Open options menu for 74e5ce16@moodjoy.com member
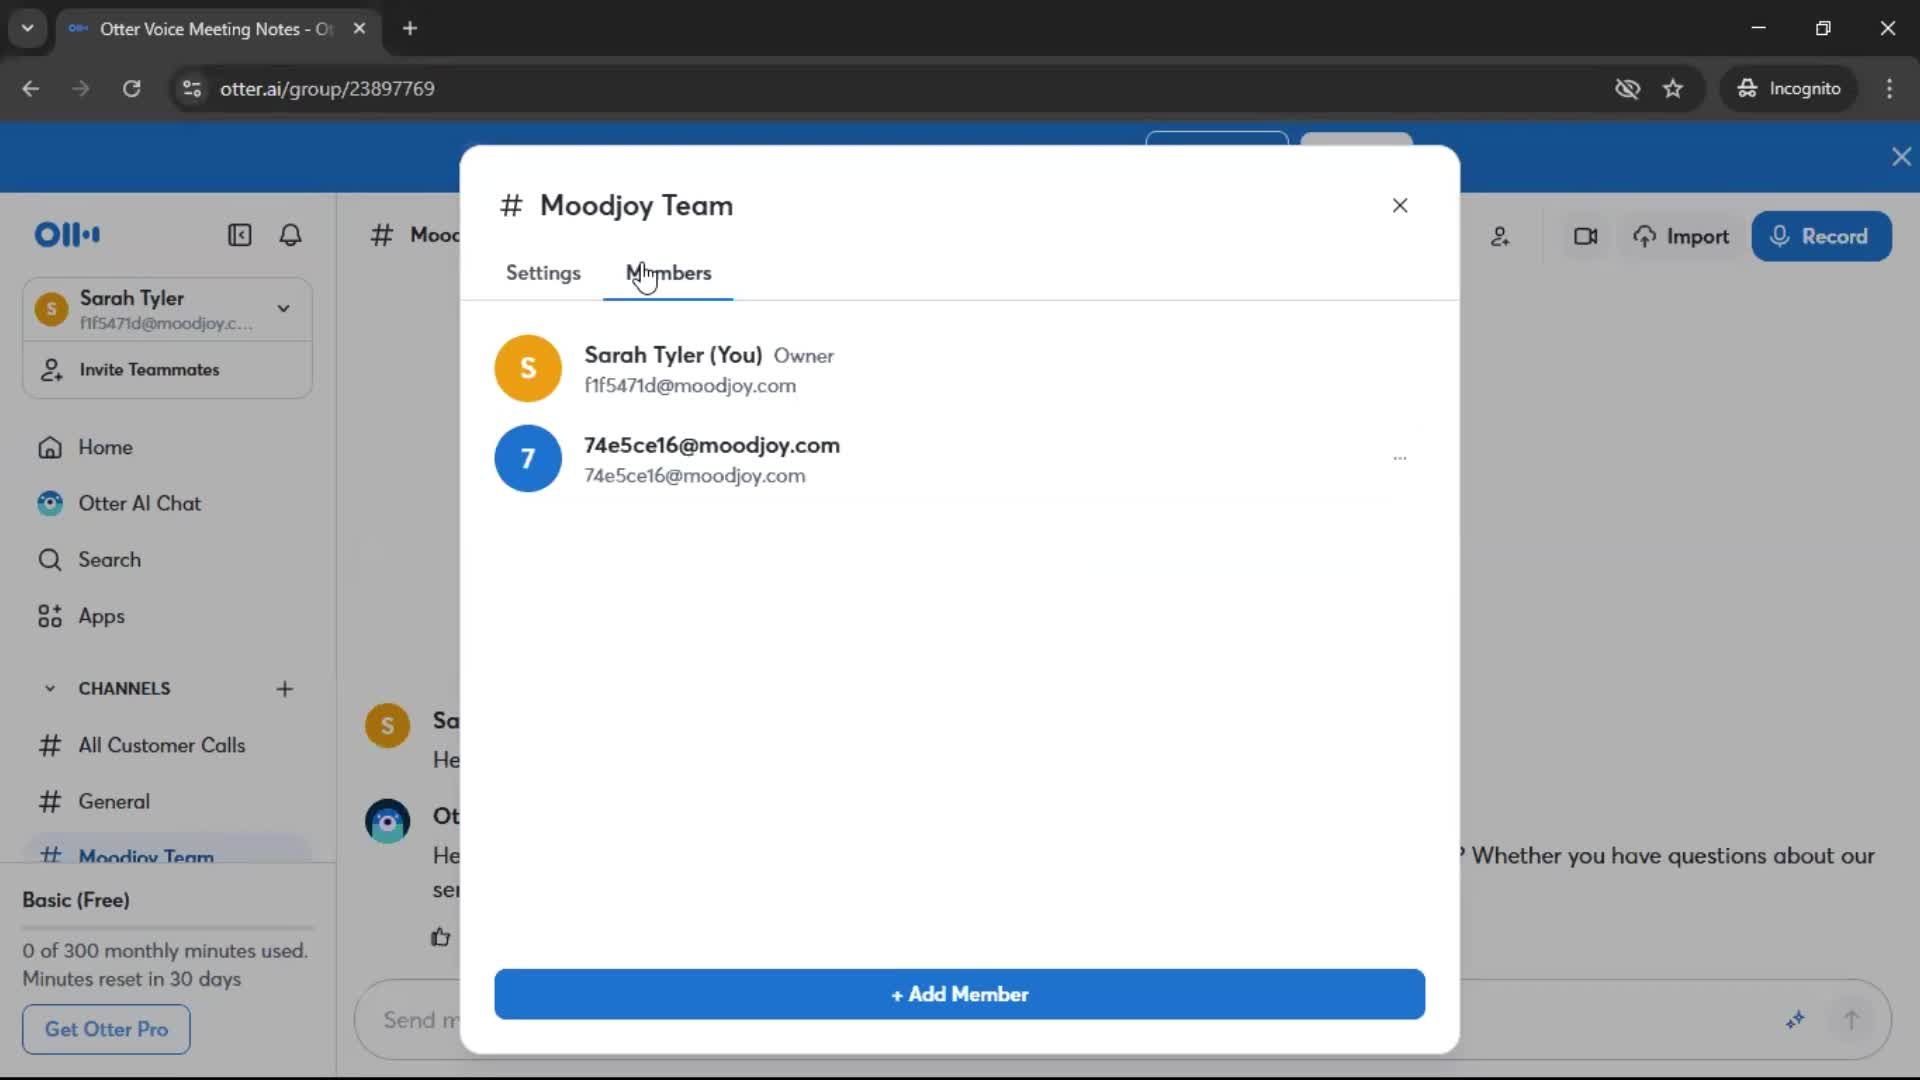This screenshot has height=1080, width=1920. (1400, 458)
